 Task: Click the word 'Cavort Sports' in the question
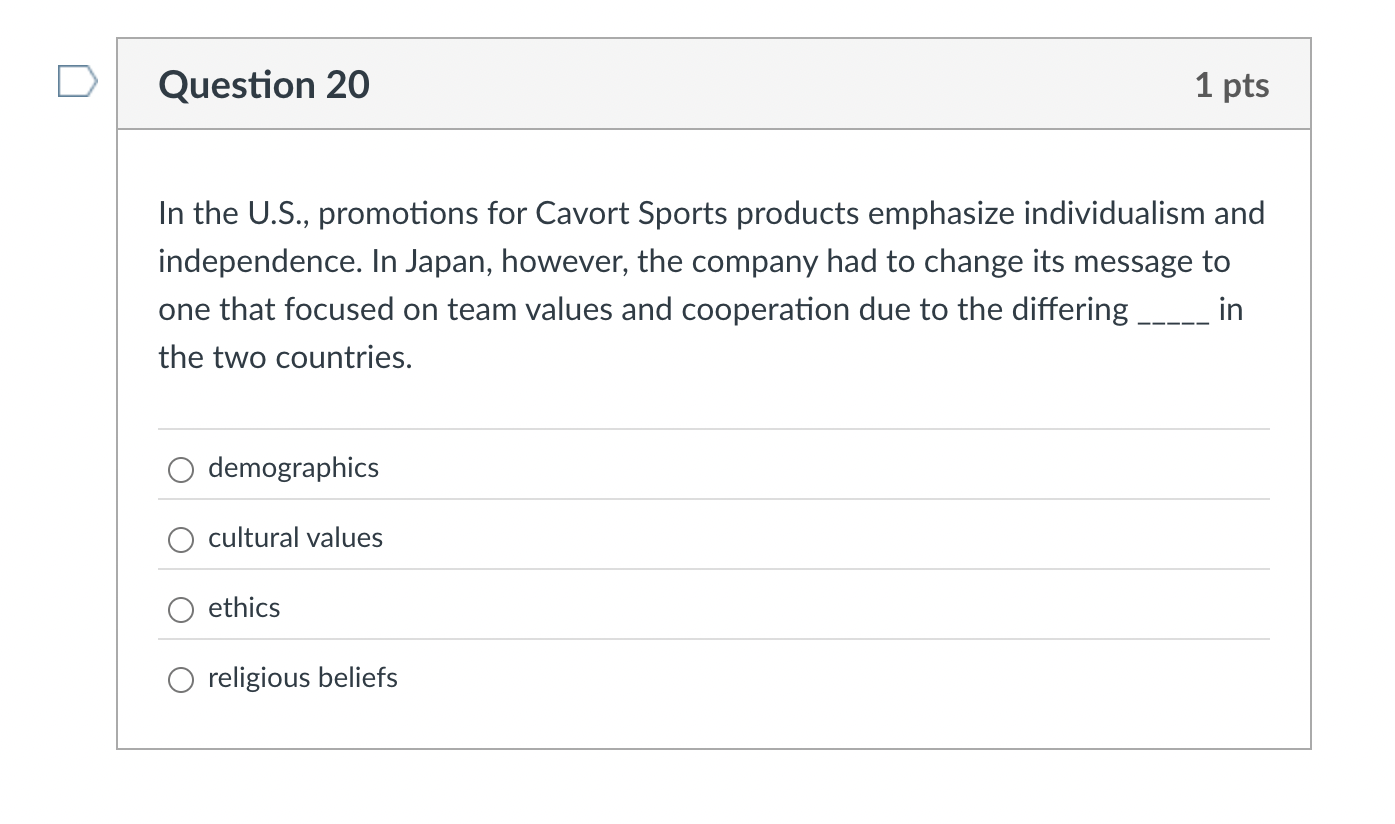coord(584,212)
